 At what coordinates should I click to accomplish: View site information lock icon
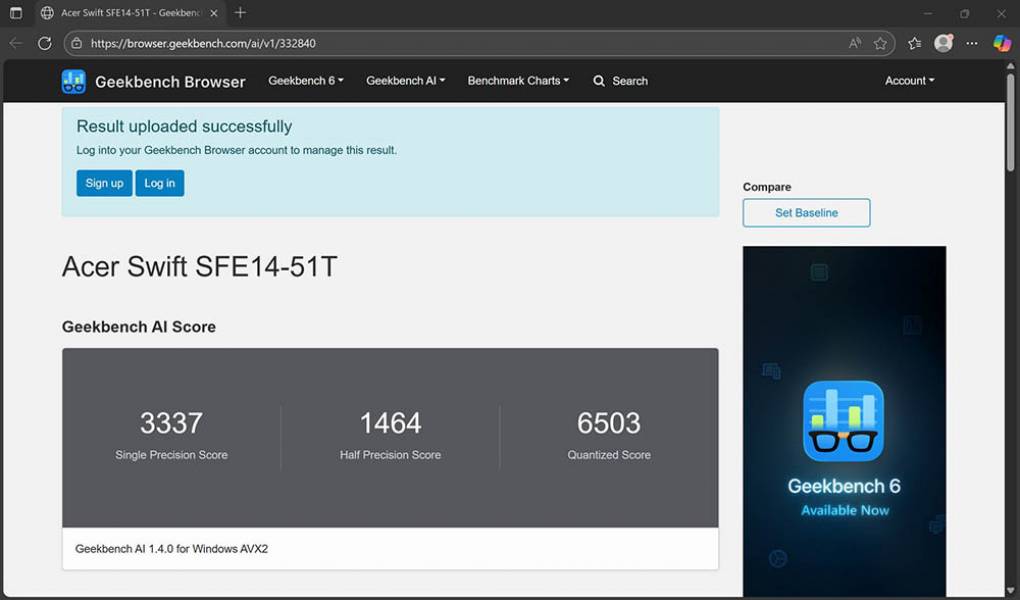click(77, 43)
